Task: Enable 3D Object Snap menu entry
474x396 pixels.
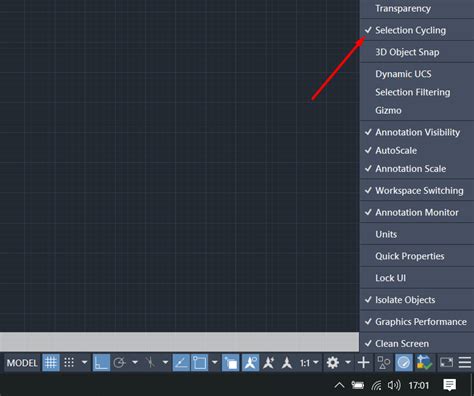Action: pos(417,52)
